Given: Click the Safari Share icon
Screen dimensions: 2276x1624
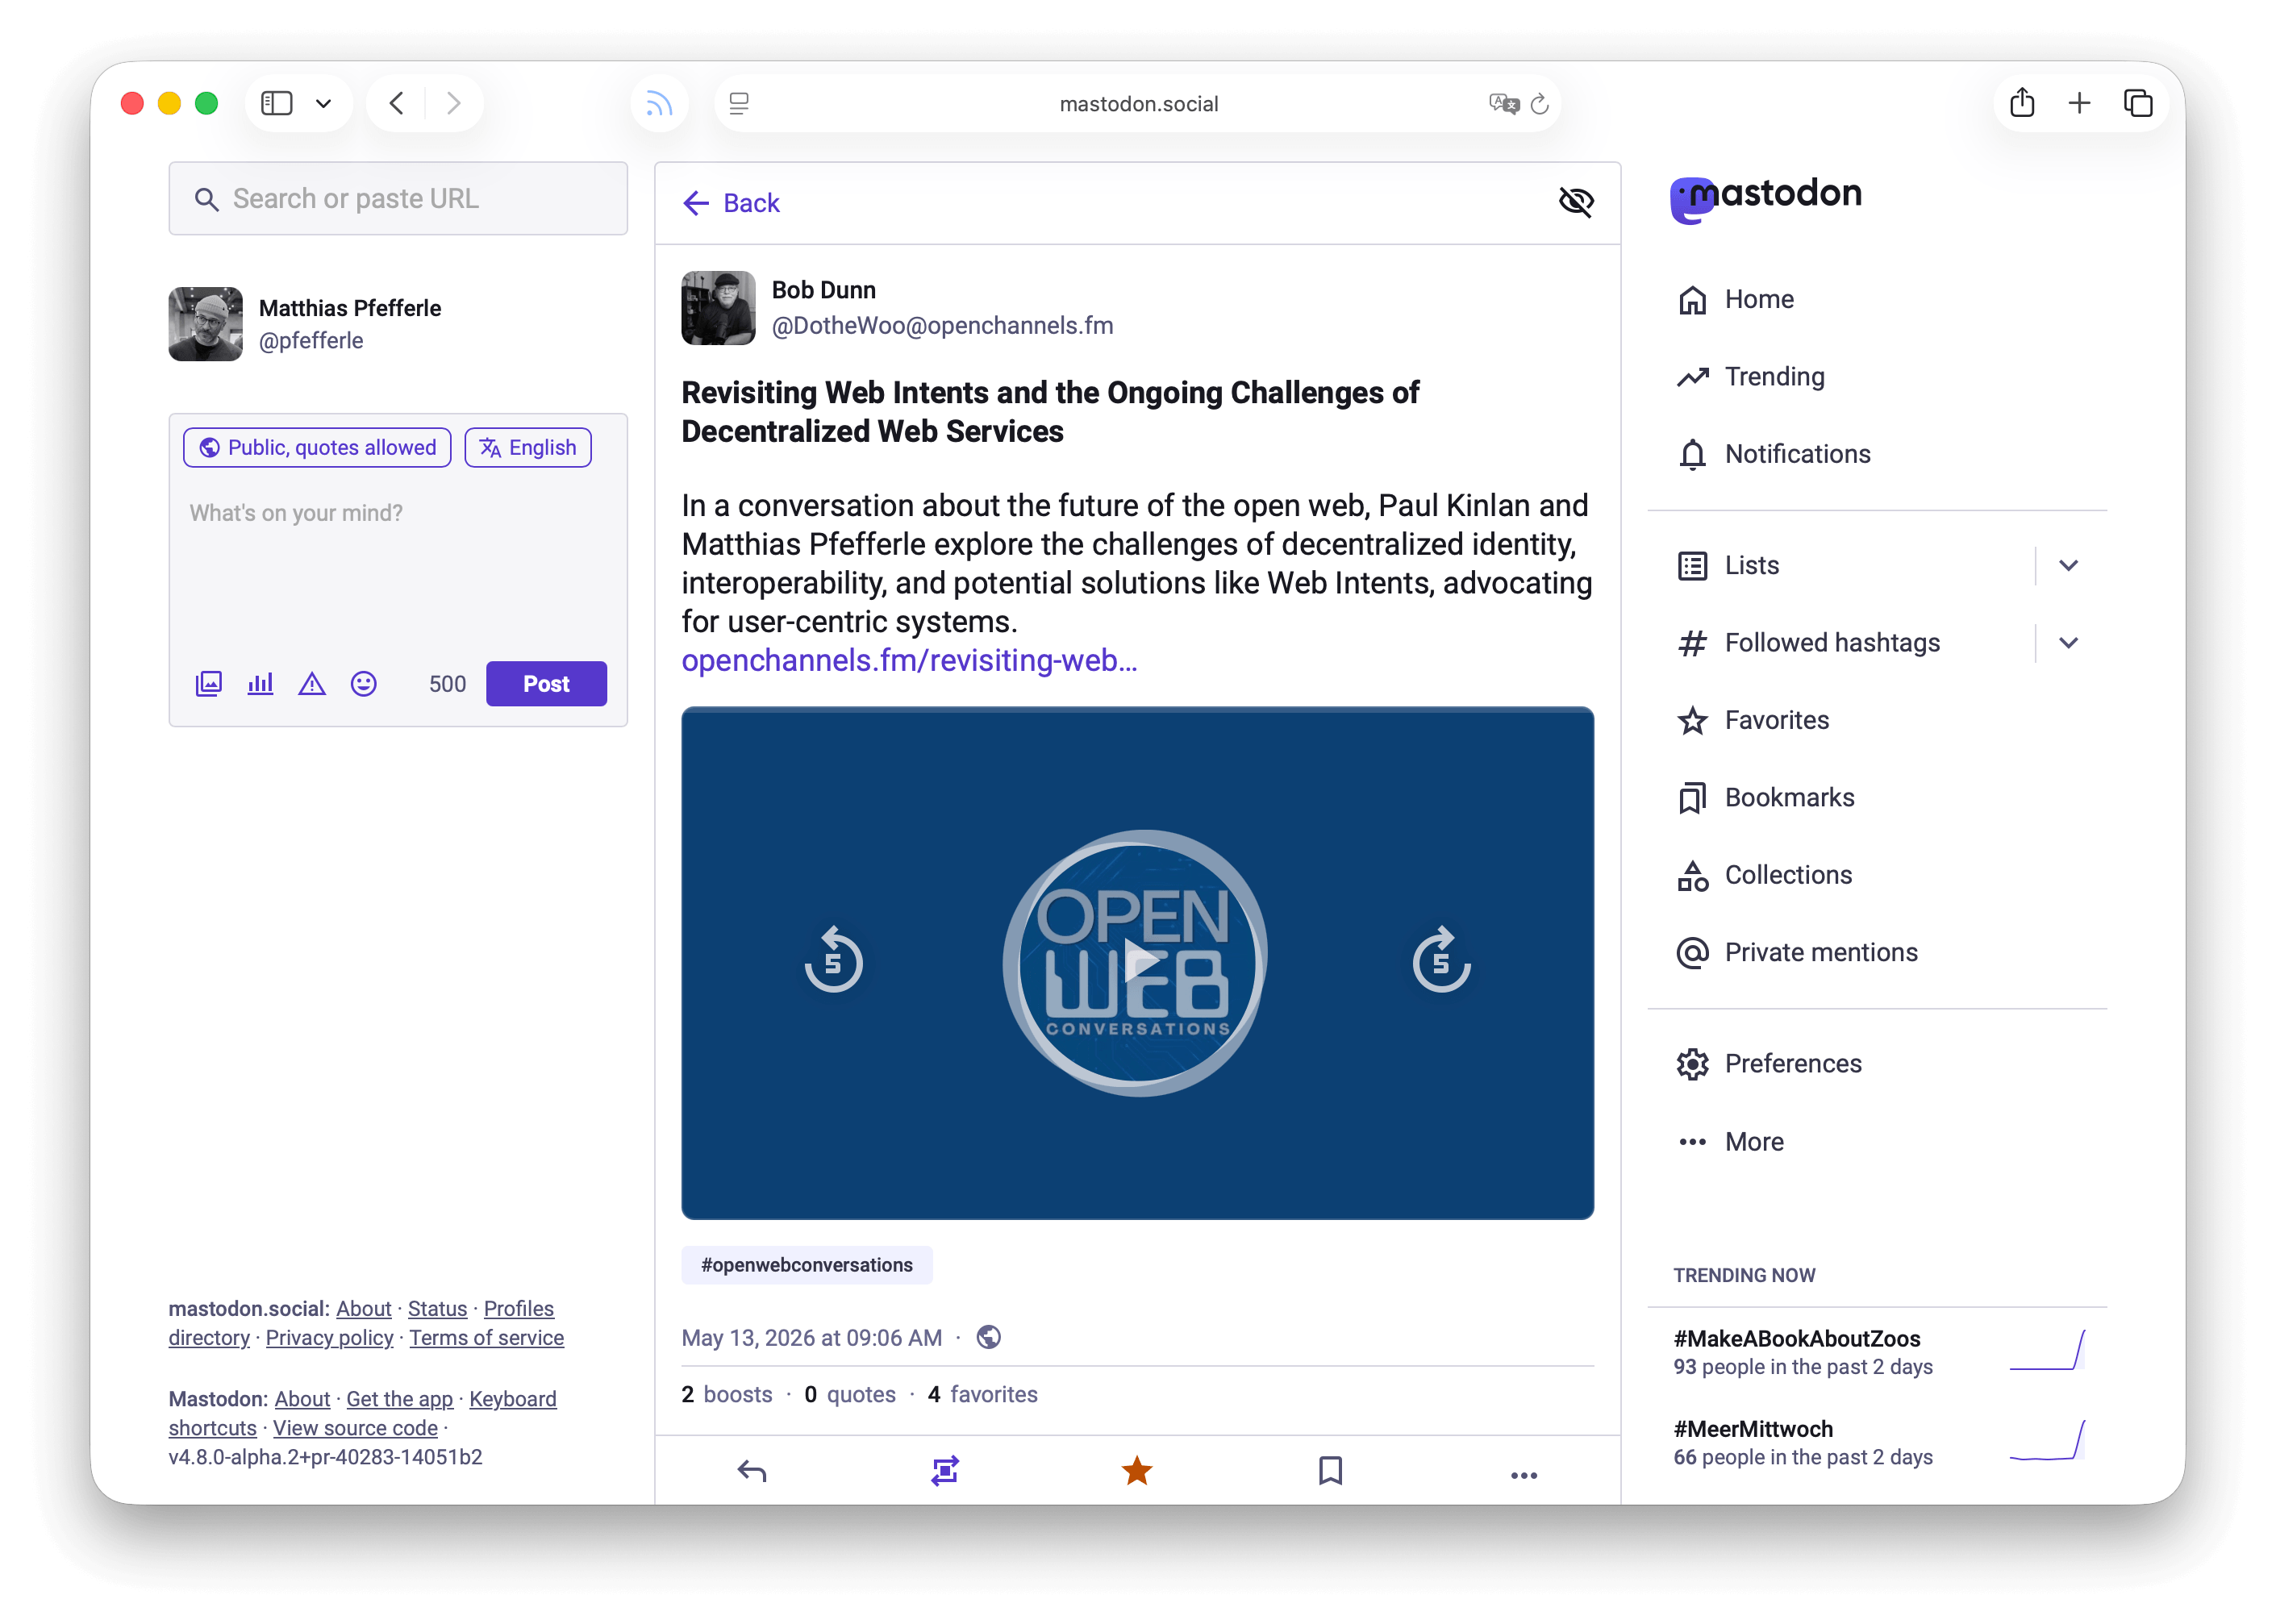Looking at the screenshot, I should 2022,102.
